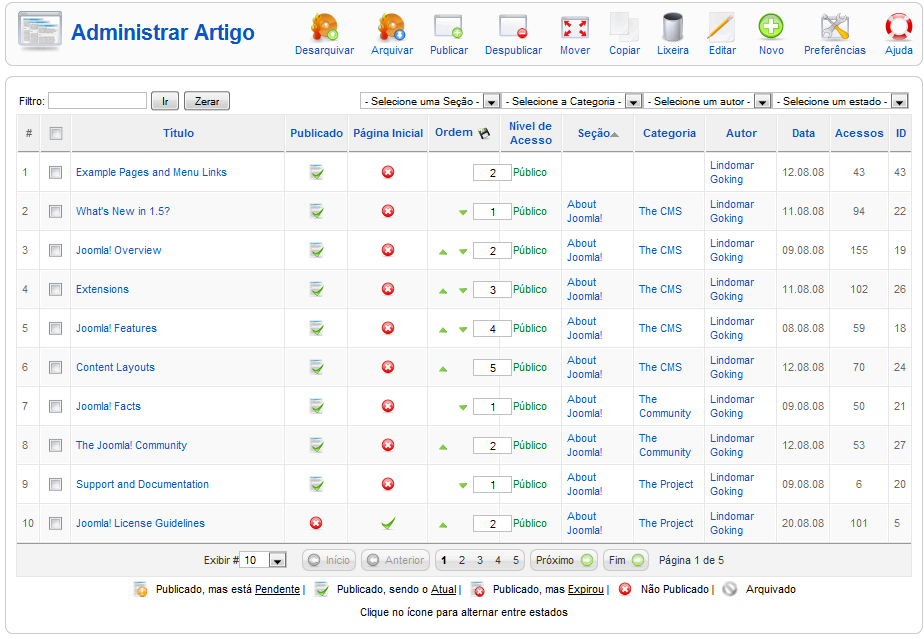This screenshot has width=924, height=639.
Task: Toggle front page icon for What's New in 1.5?
Action: (388, 211)
